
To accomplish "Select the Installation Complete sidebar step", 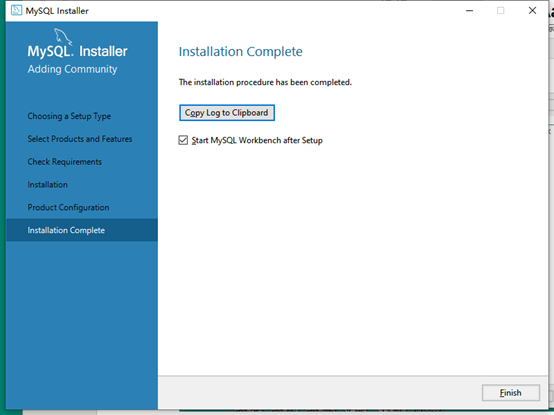I will (x=82, y=230).
